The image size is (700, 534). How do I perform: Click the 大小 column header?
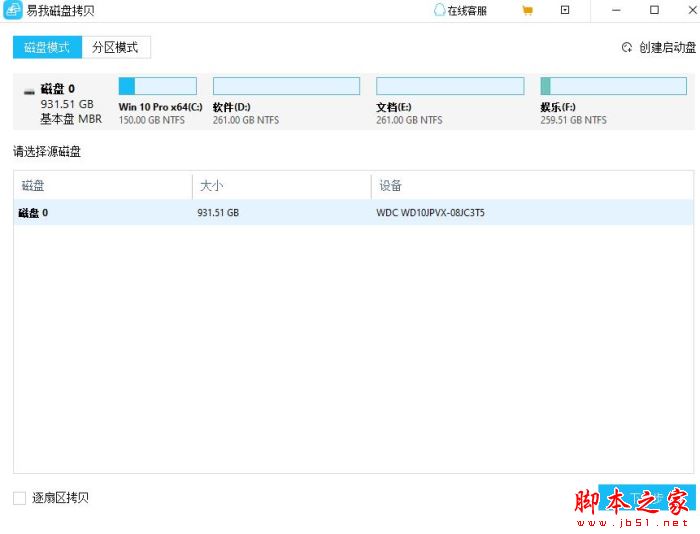[x=212, y=185]
